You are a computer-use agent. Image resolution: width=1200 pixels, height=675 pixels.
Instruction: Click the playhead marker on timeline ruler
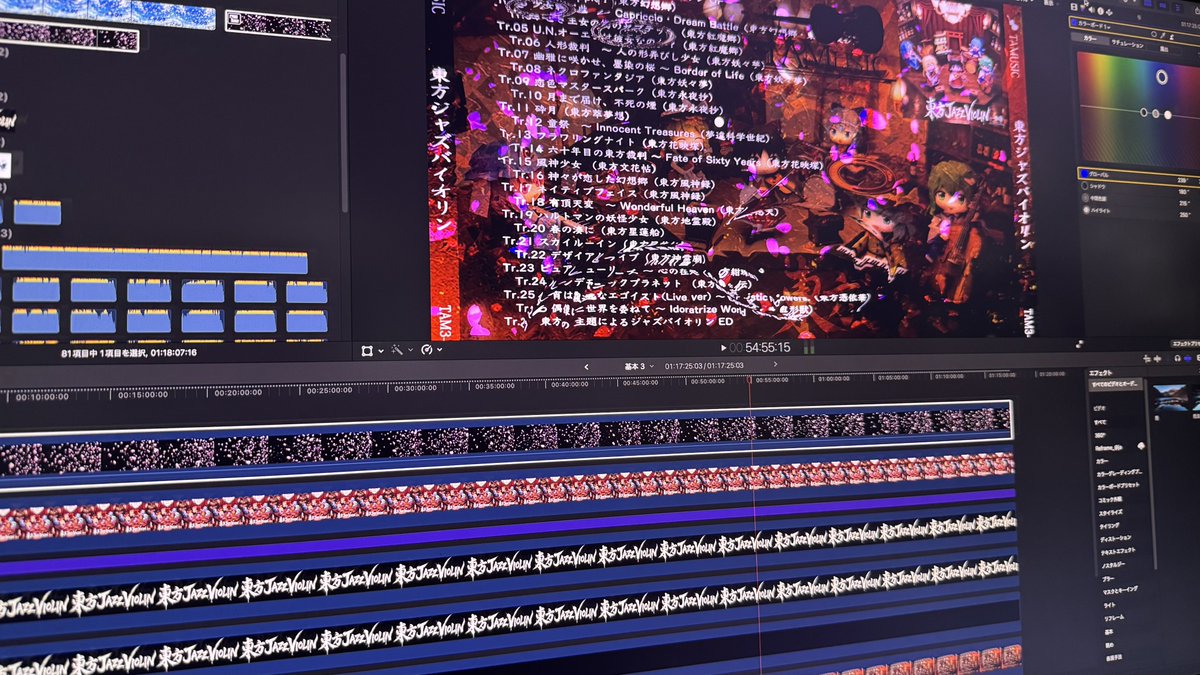tap(750, 380)
